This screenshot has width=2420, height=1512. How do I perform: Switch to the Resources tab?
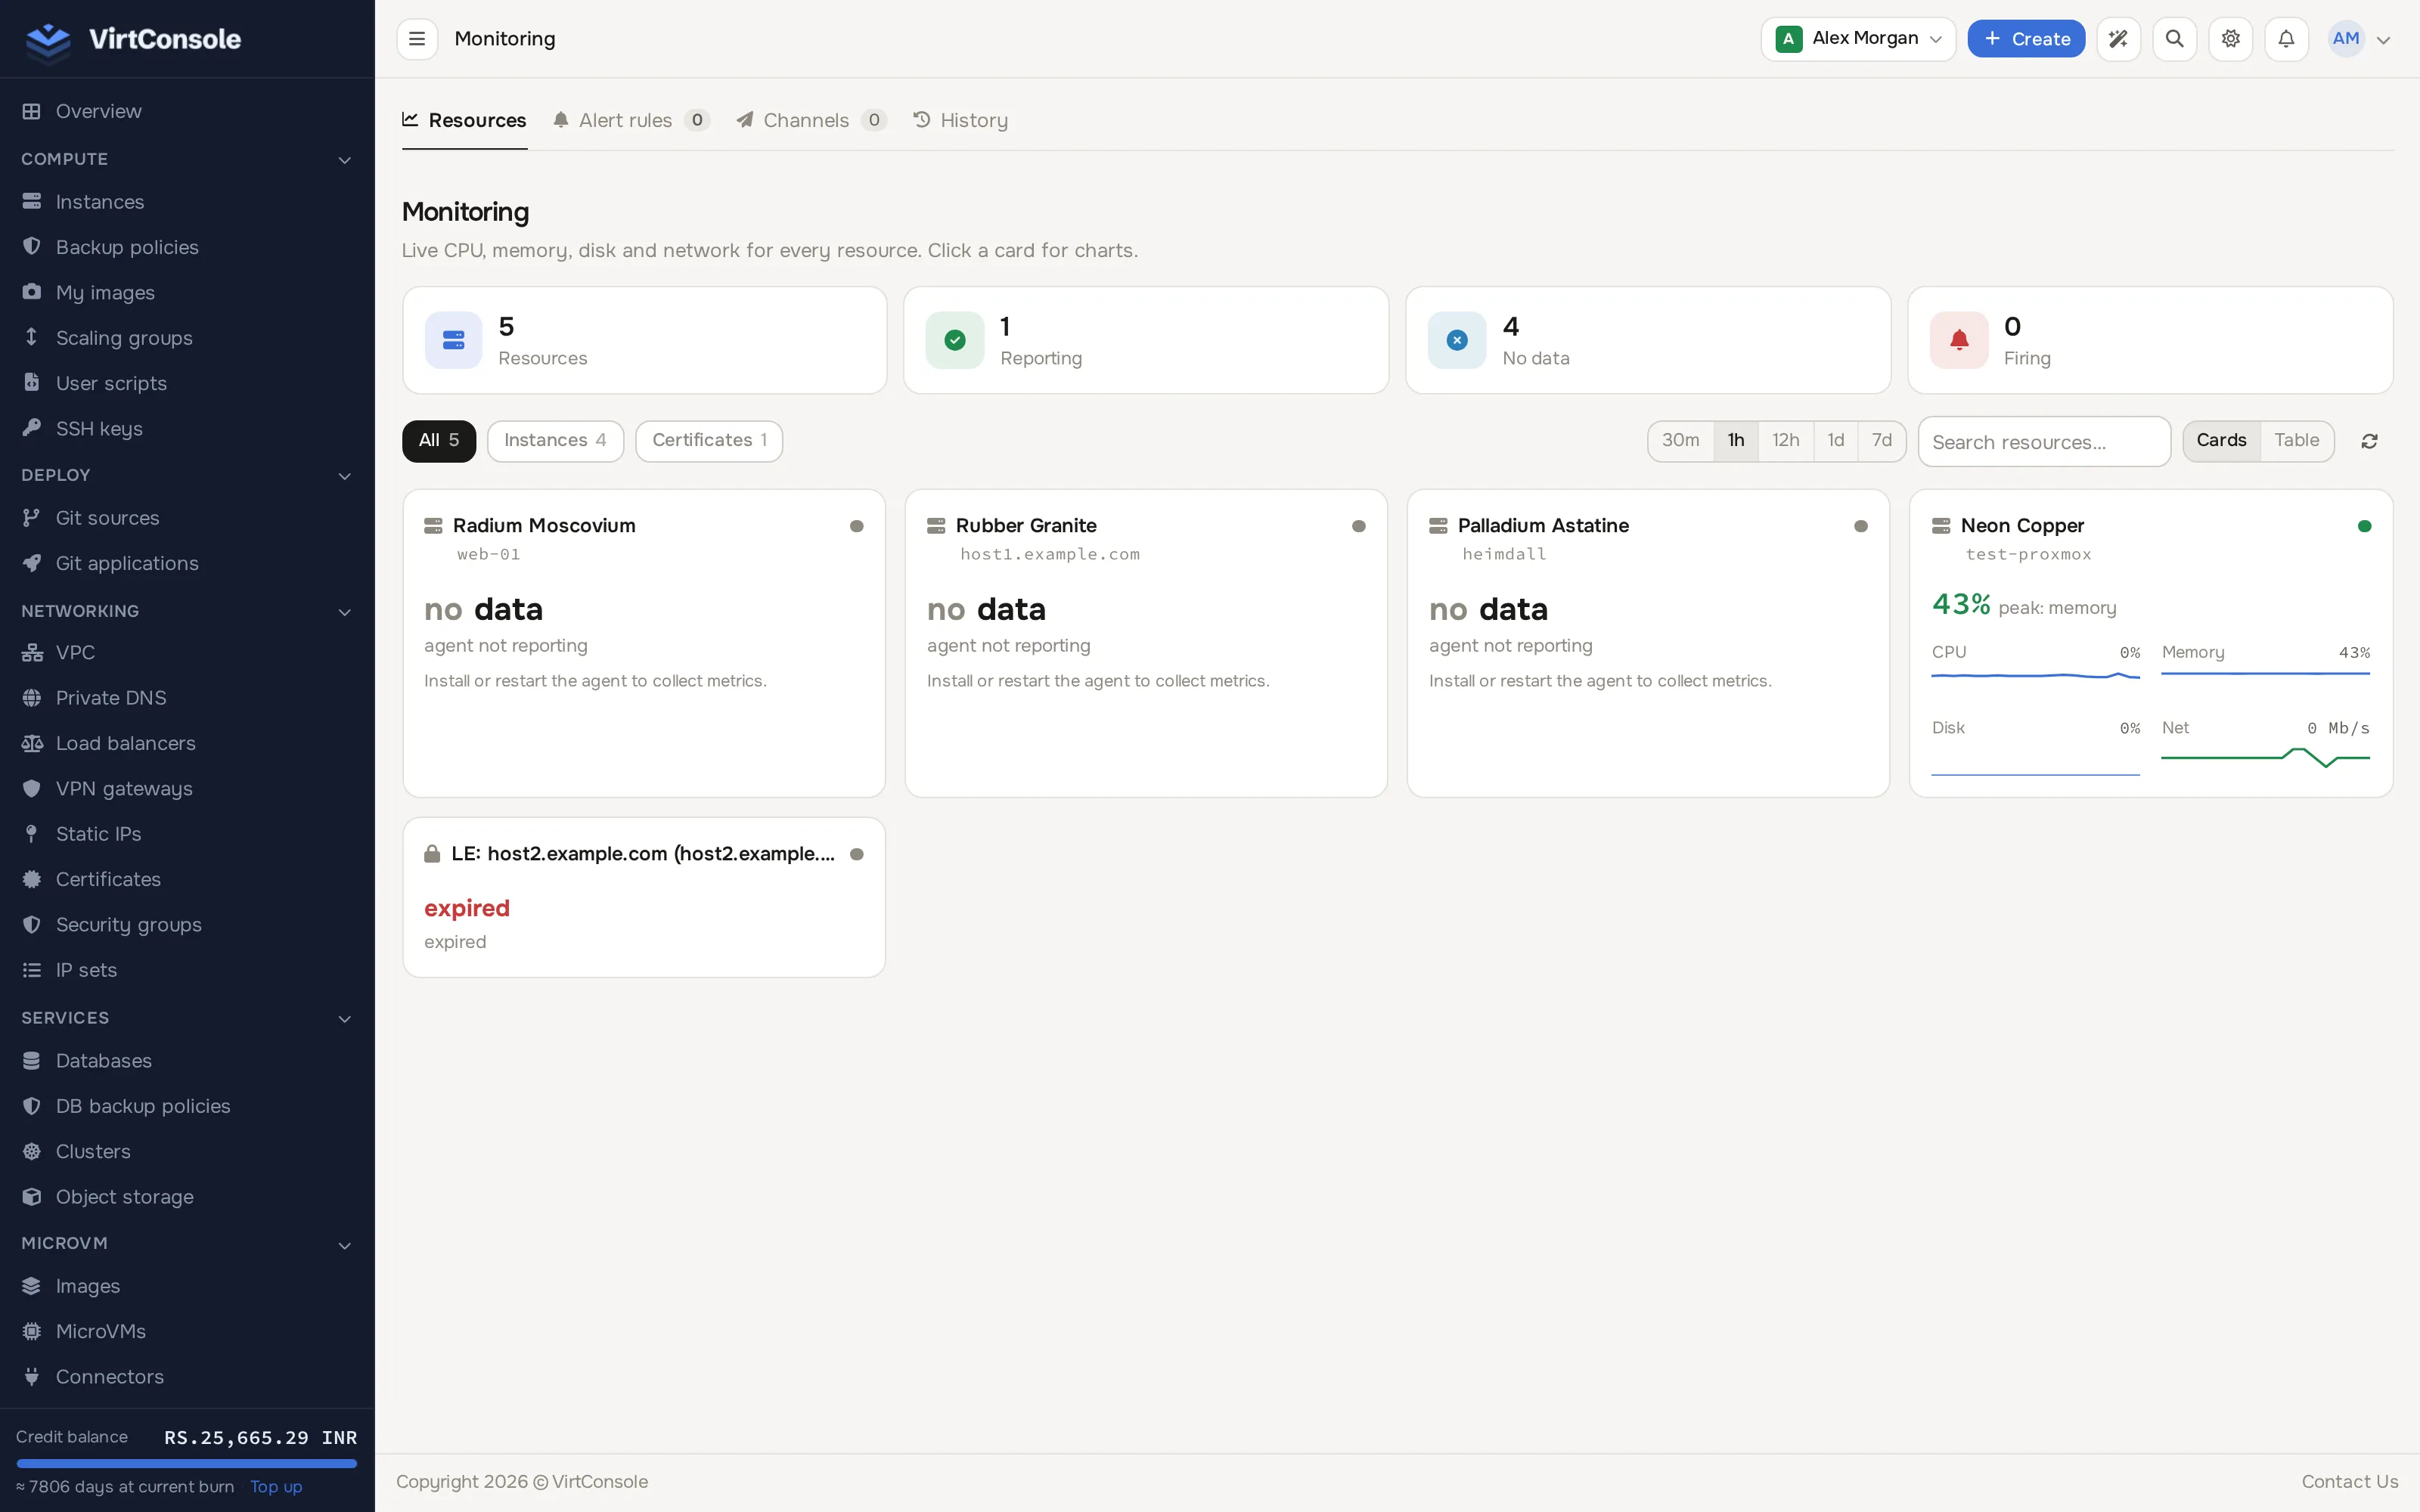coord(464,120)
